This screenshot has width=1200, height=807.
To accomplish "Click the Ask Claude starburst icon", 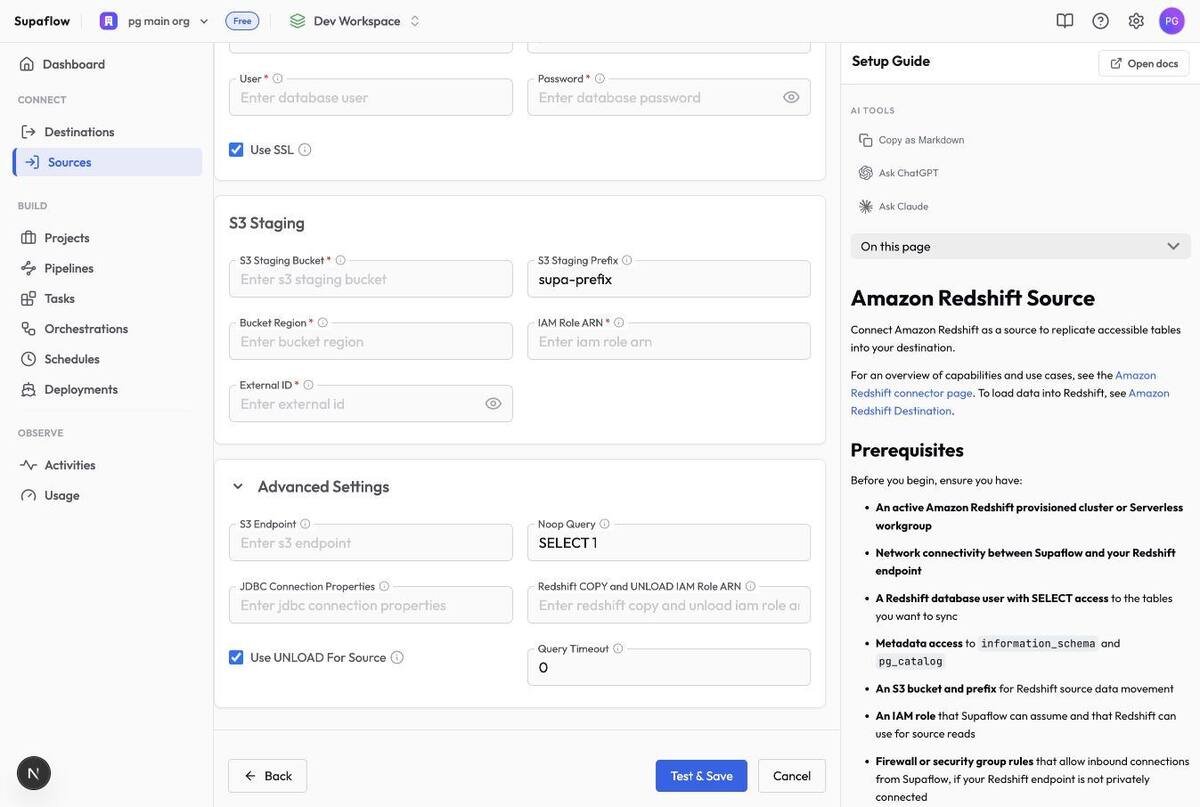I will pos(866,206).
